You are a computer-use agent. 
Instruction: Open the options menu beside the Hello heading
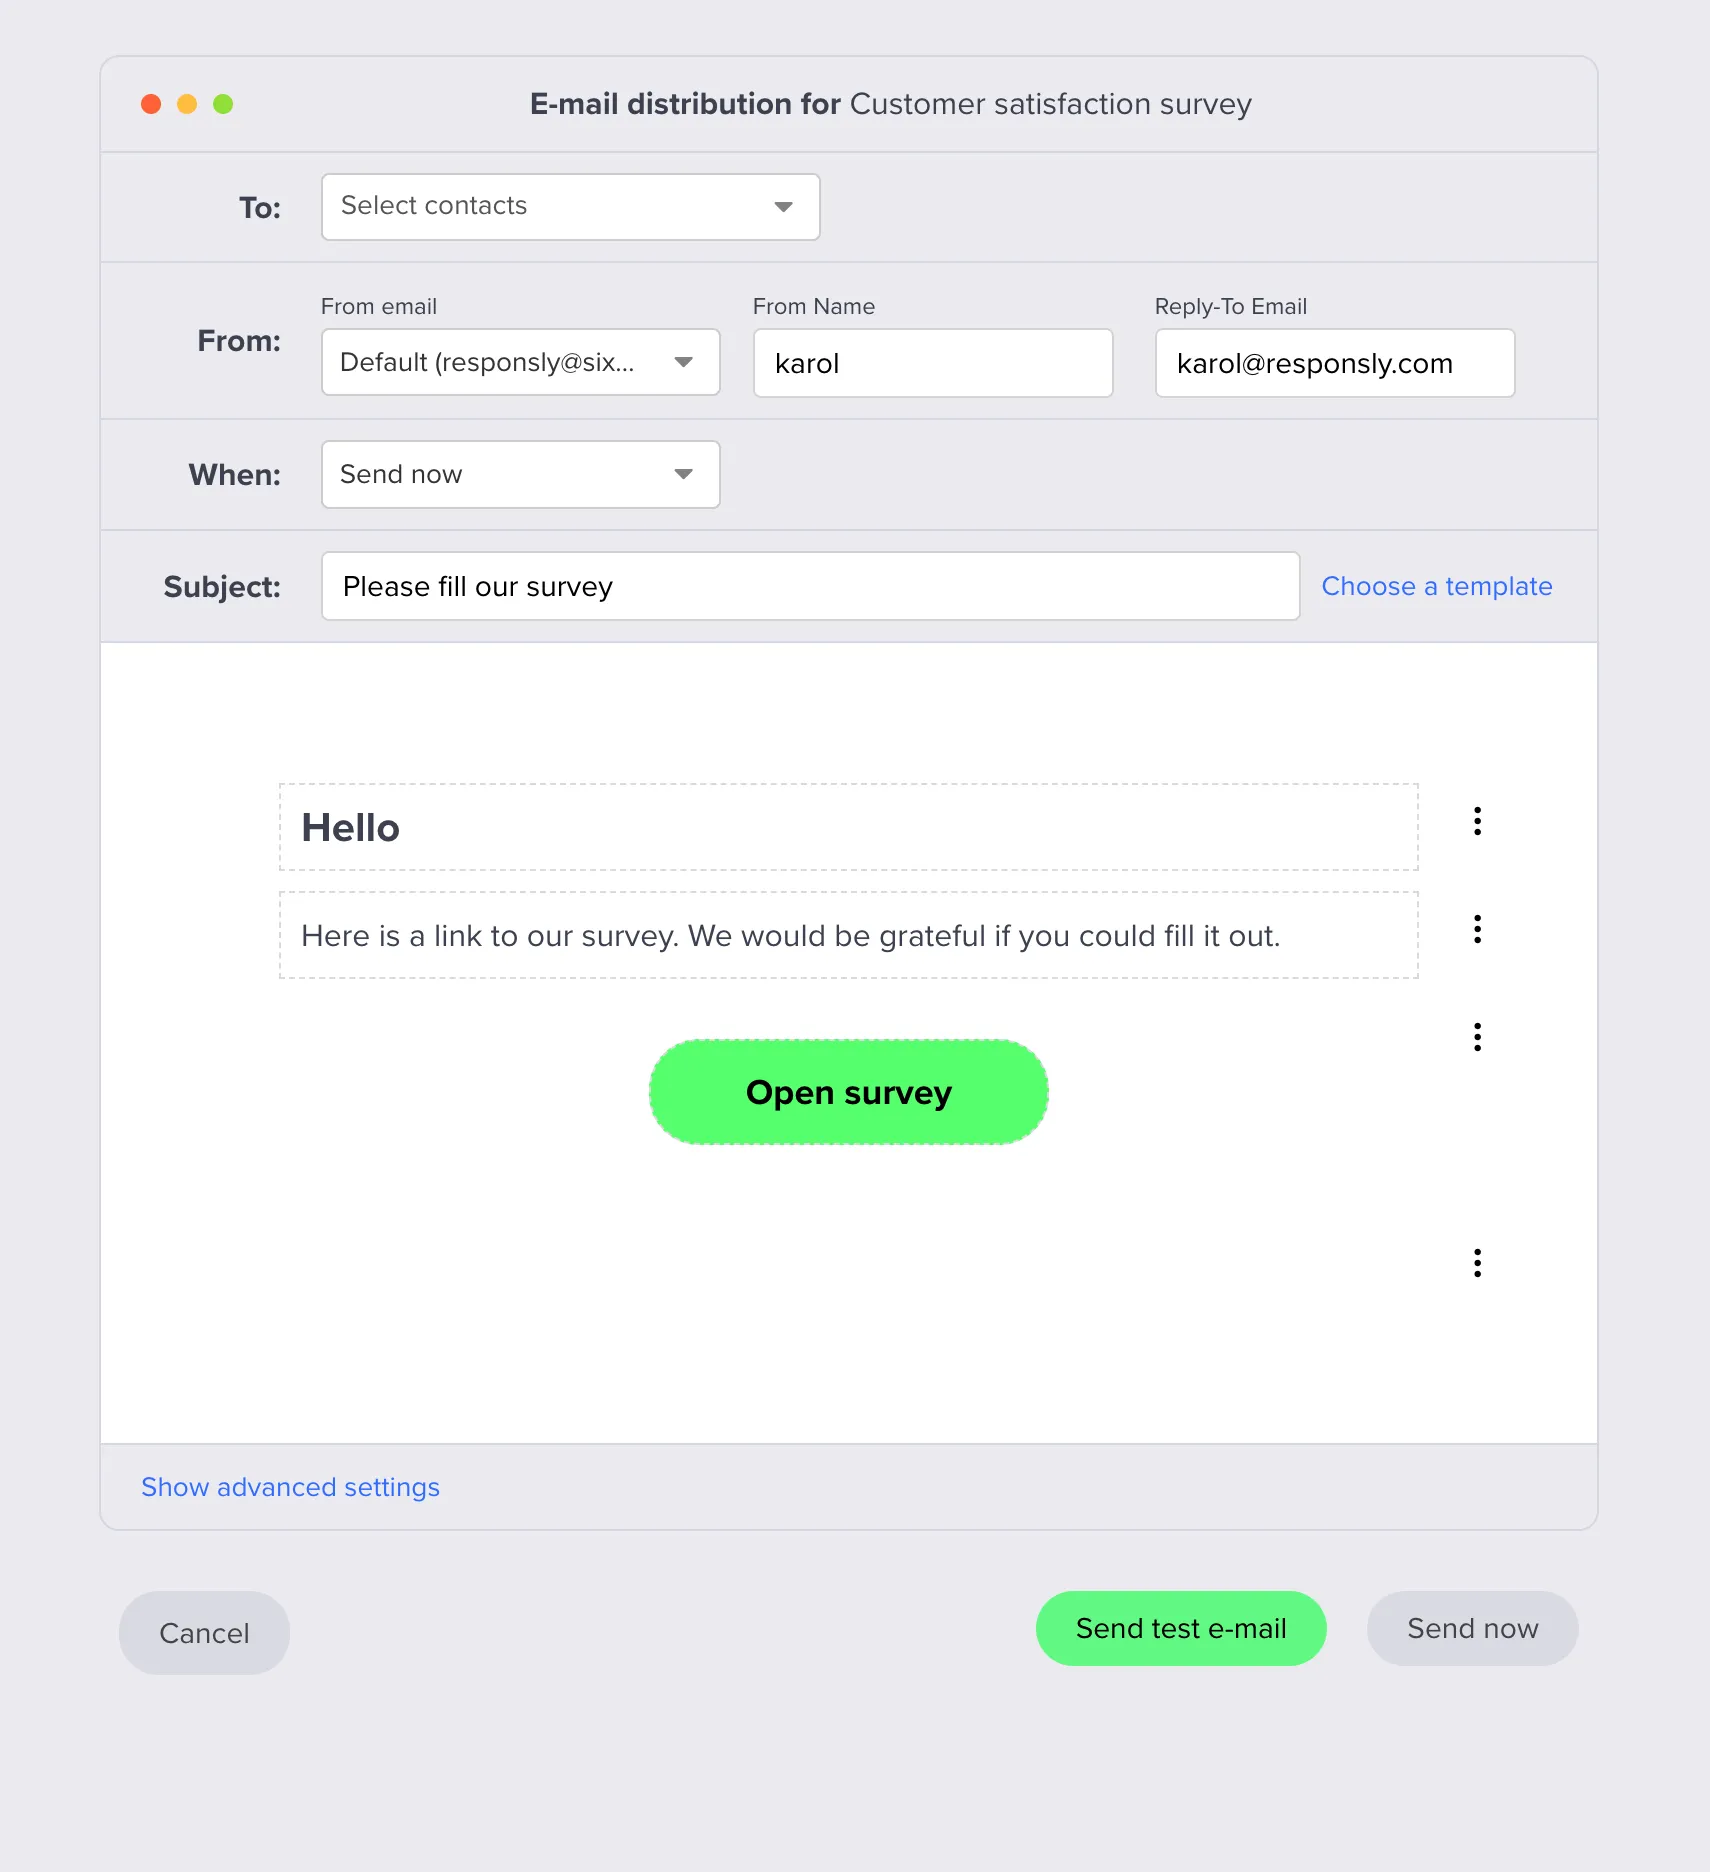pos(1477,822)
